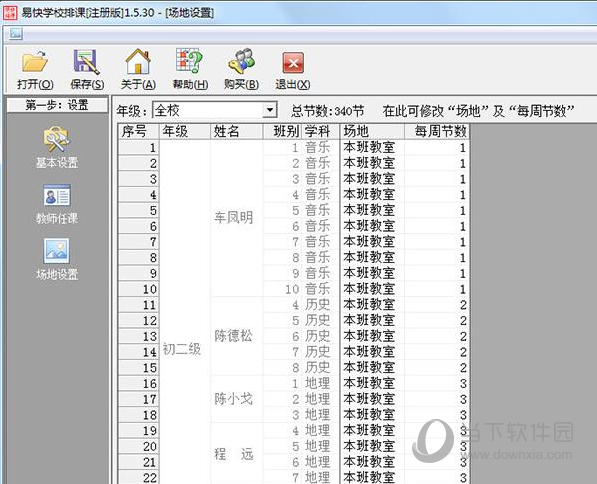Click the 每周节数 column header
The height and width of the screenshot is (484, 597).
tap(436, 131)
